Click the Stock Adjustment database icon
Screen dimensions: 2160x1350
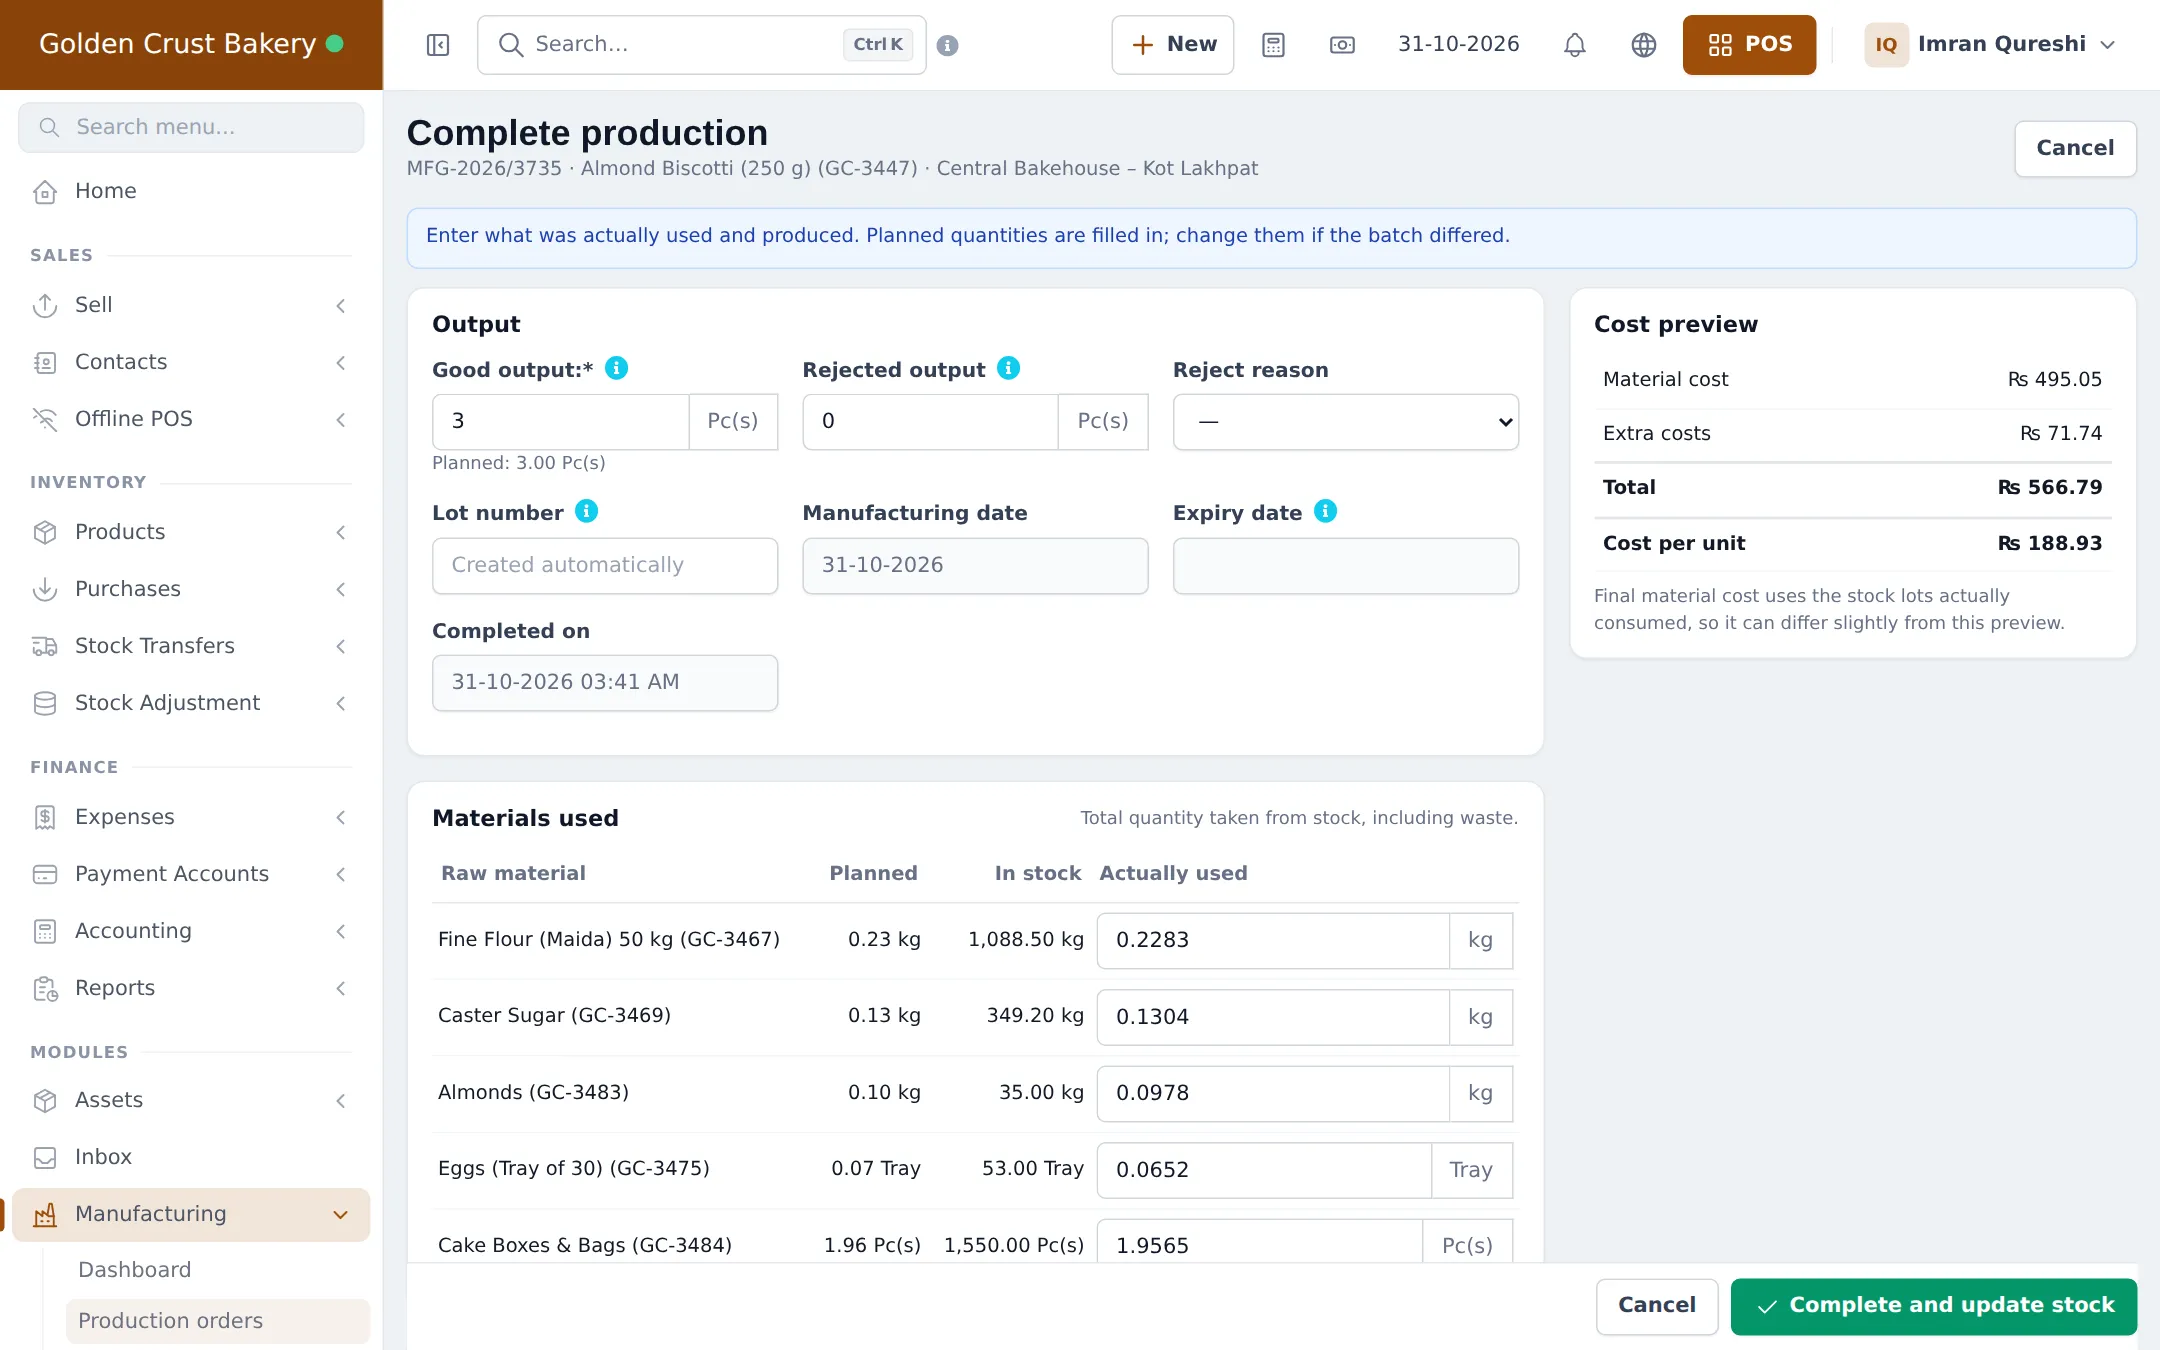pos(45,704)
